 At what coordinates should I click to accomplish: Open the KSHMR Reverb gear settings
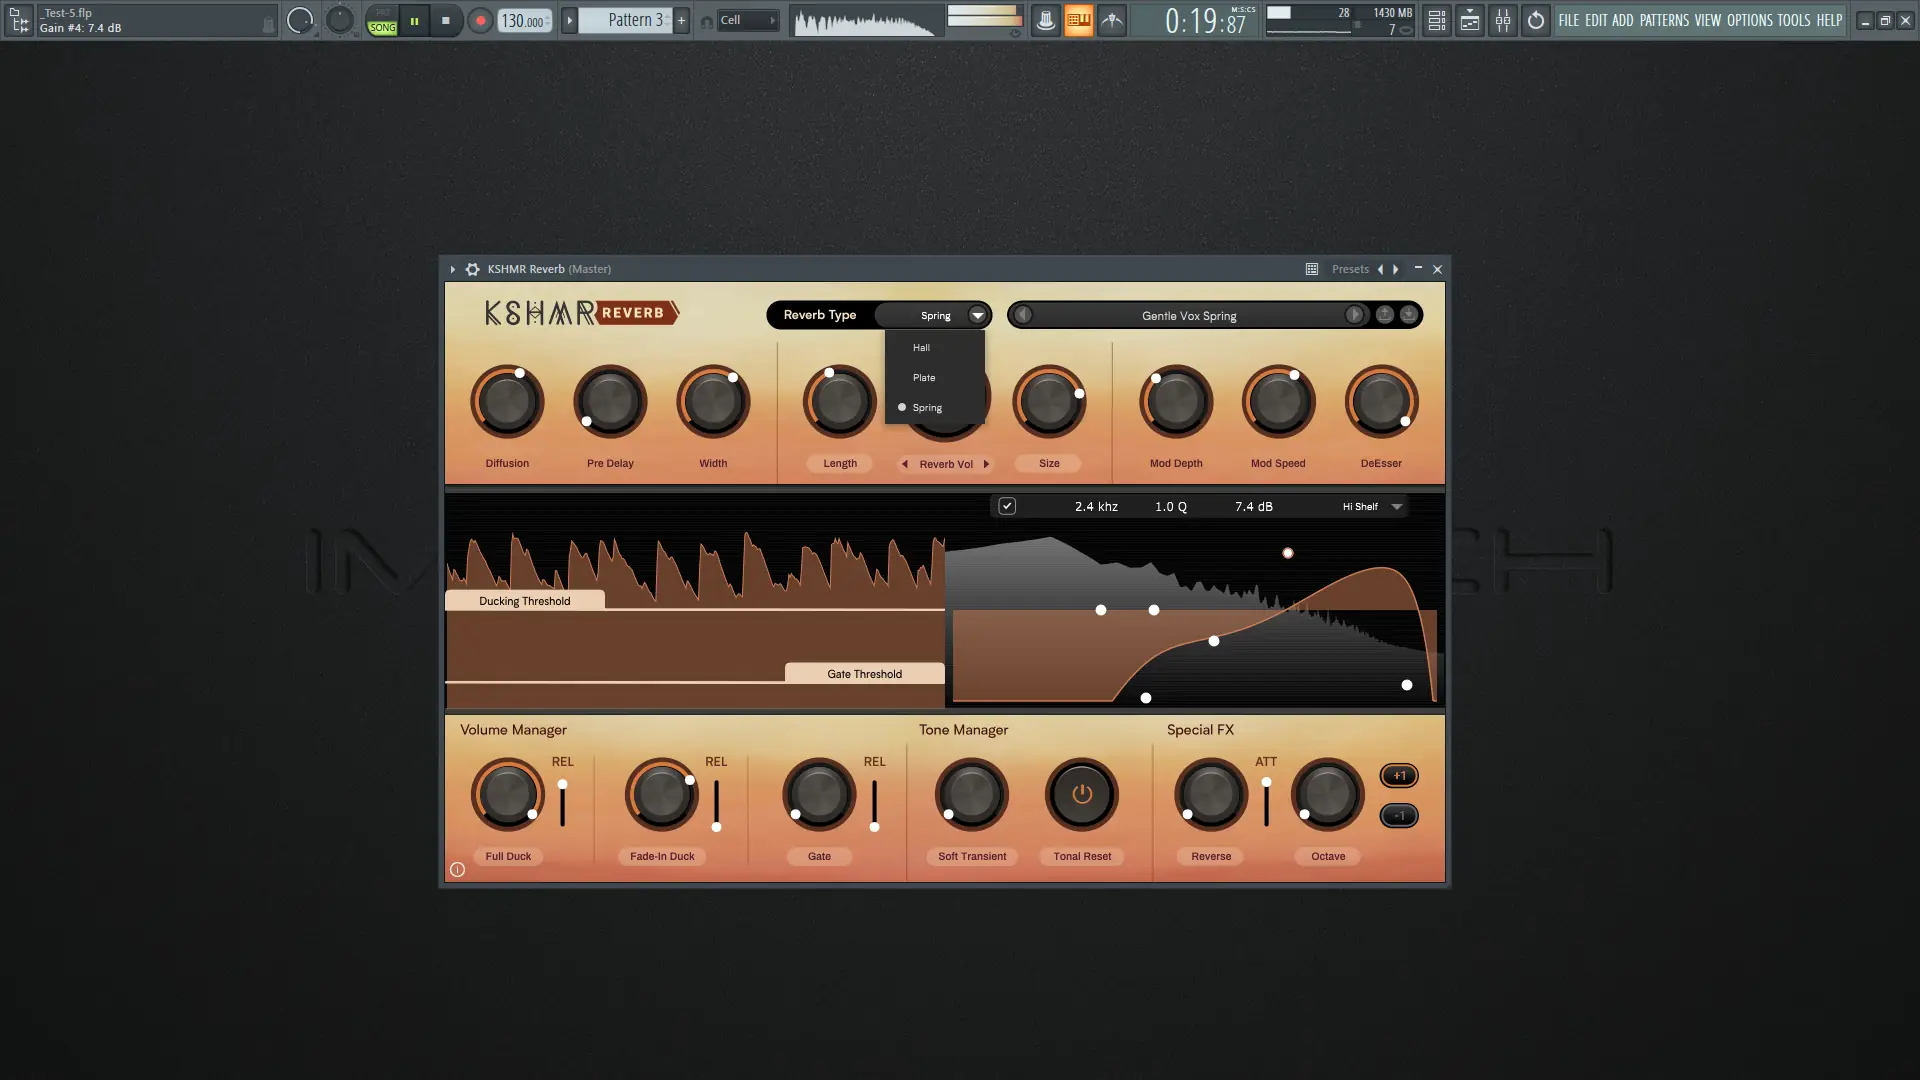click(473, 269)
